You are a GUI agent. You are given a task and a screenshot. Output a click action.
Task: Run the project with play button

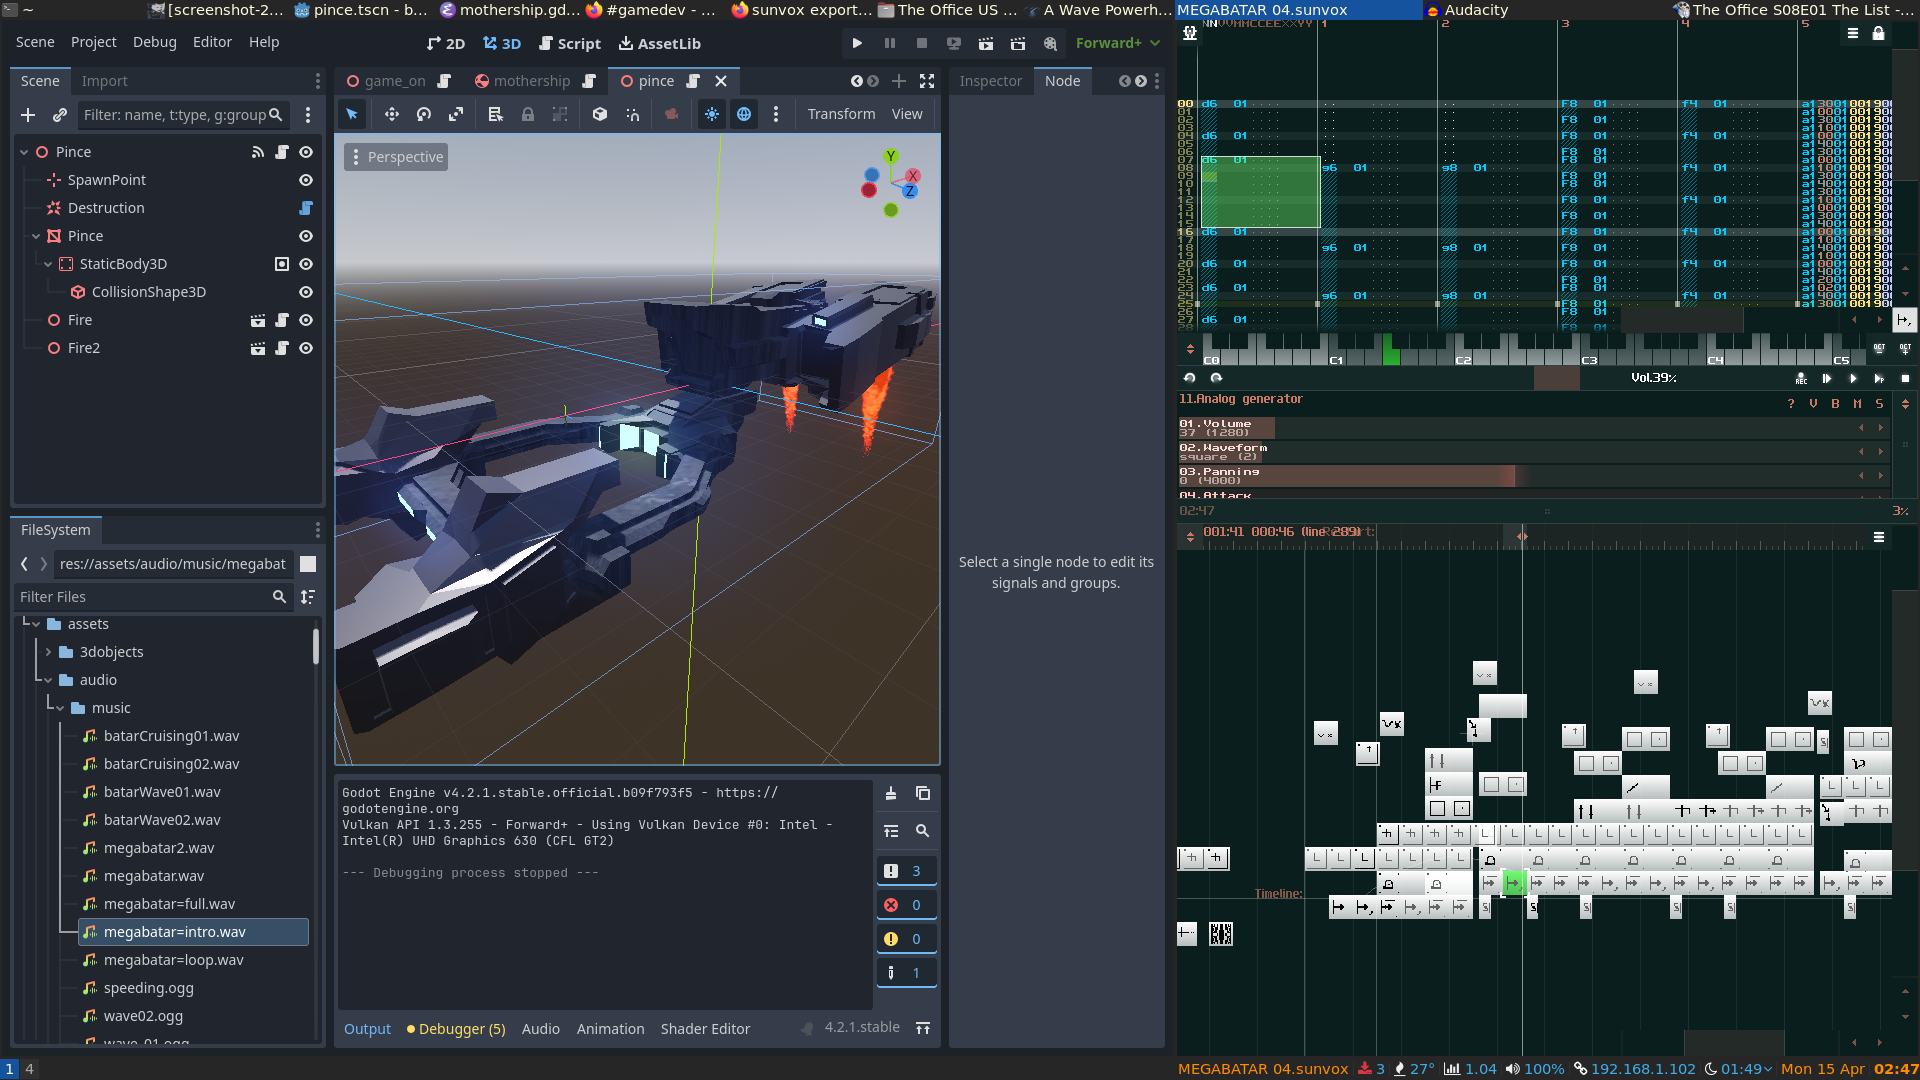click(857, 43)
